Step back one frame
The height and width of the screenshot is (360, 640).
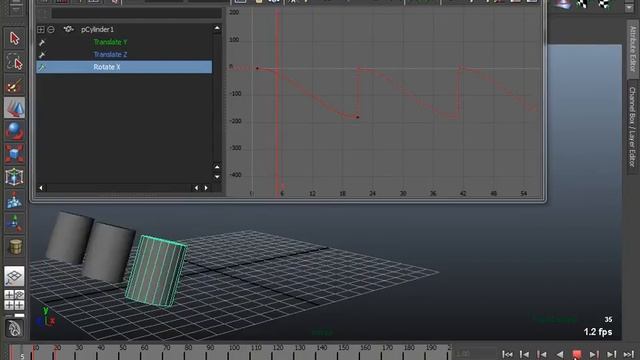524,354
